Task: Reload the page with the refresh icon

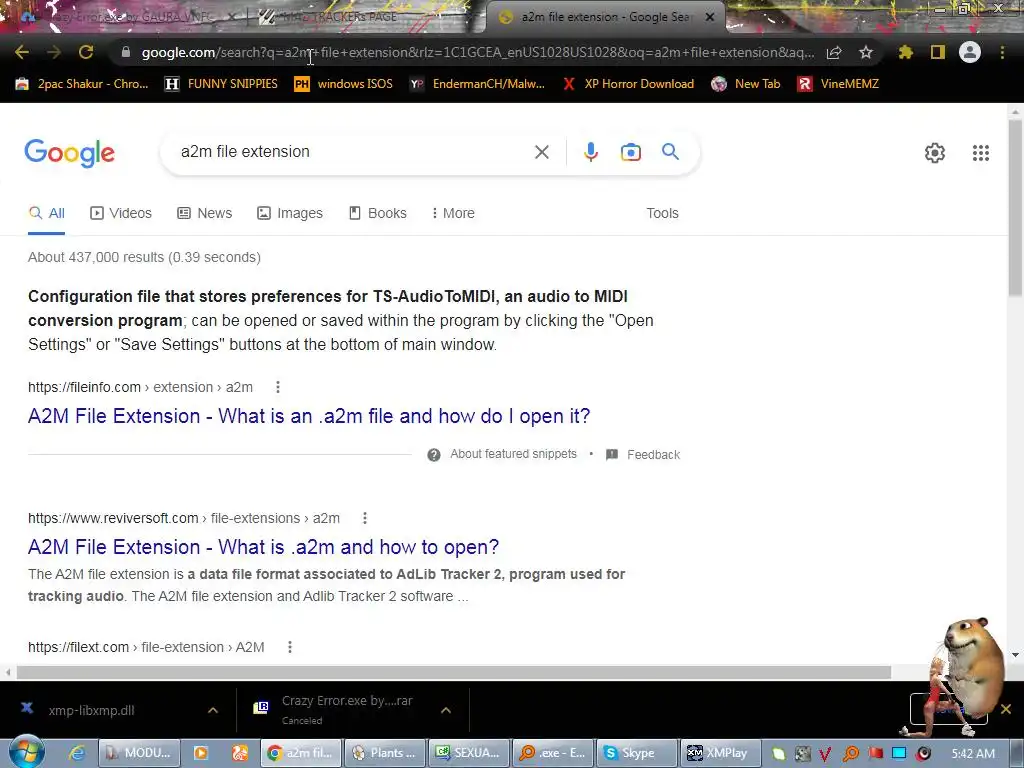Action: click(x=86, y=52)
